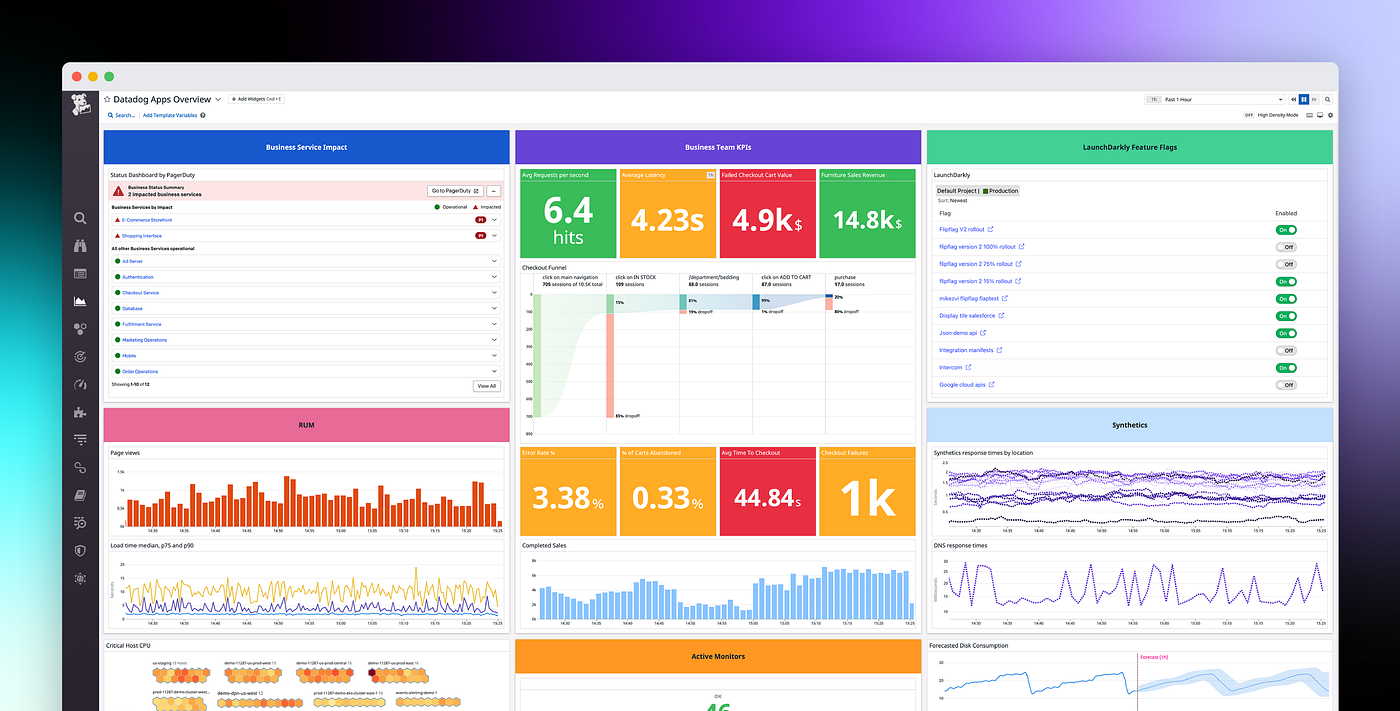Step time frame backward
Image resolution: width=1400 pixels, height=711 pixels.
point(1293,100)
